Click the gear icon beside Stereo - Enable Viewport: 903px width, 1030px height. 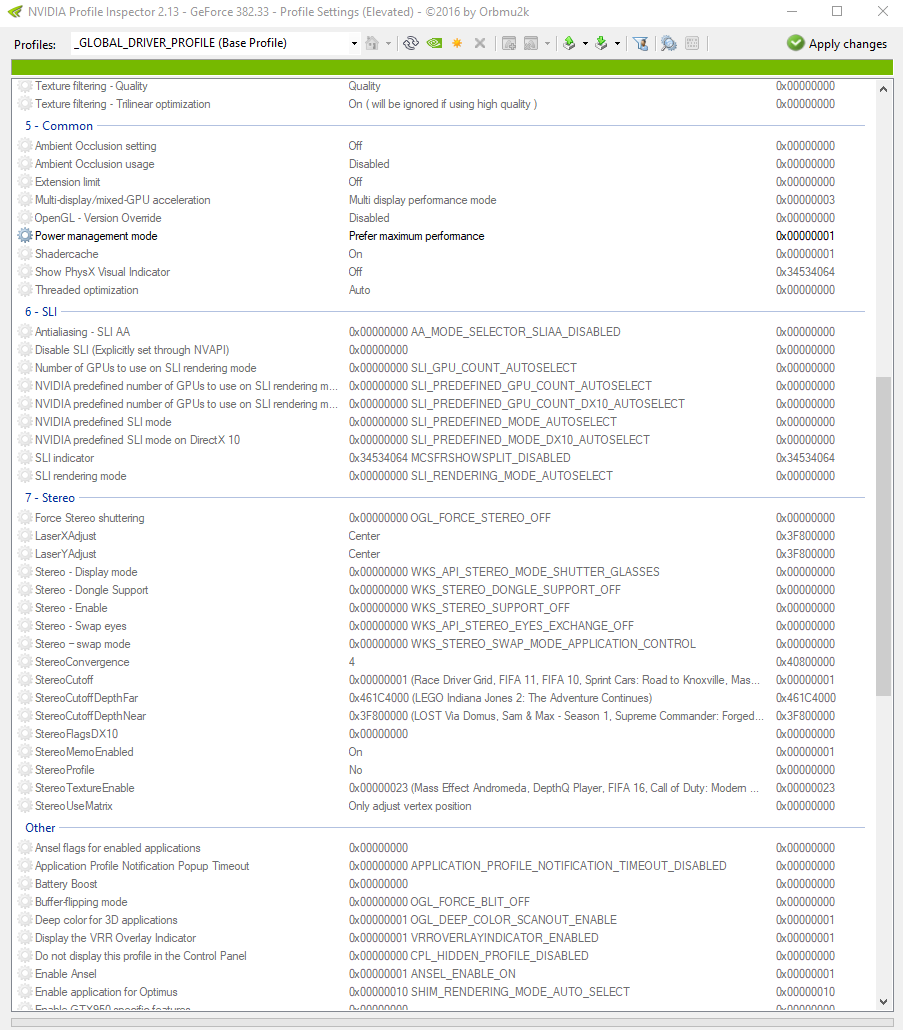click(x=25, y=608)
